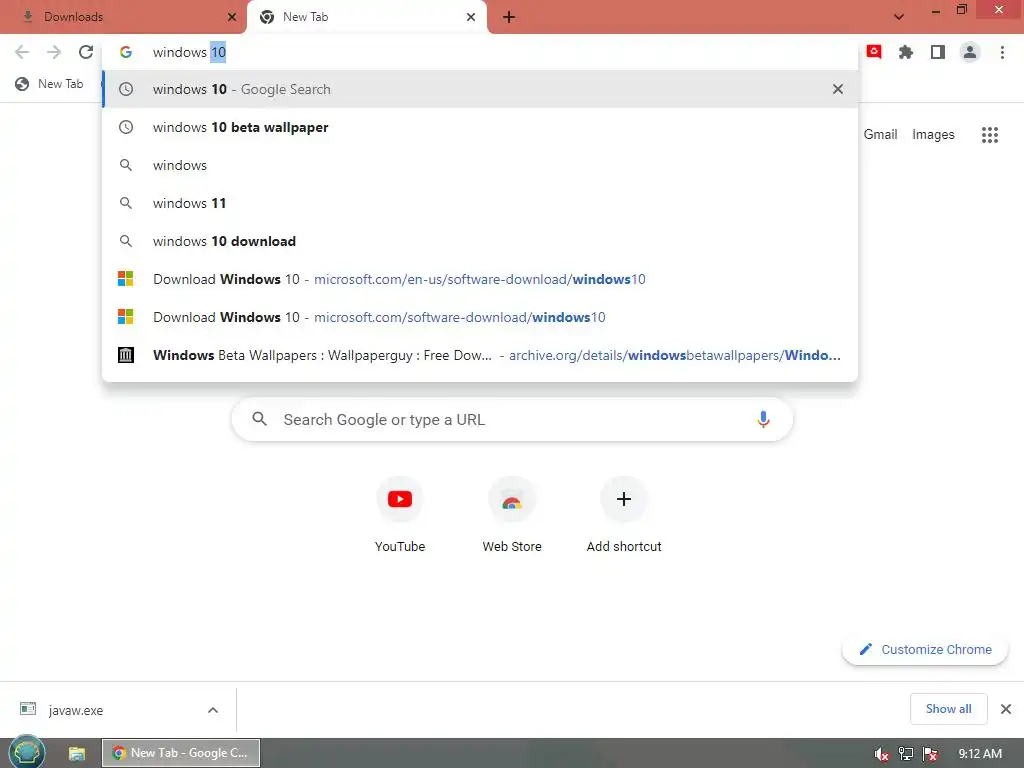Click the 9:12 AM clock
The image size is (1024, 768).
click(980, 754)
